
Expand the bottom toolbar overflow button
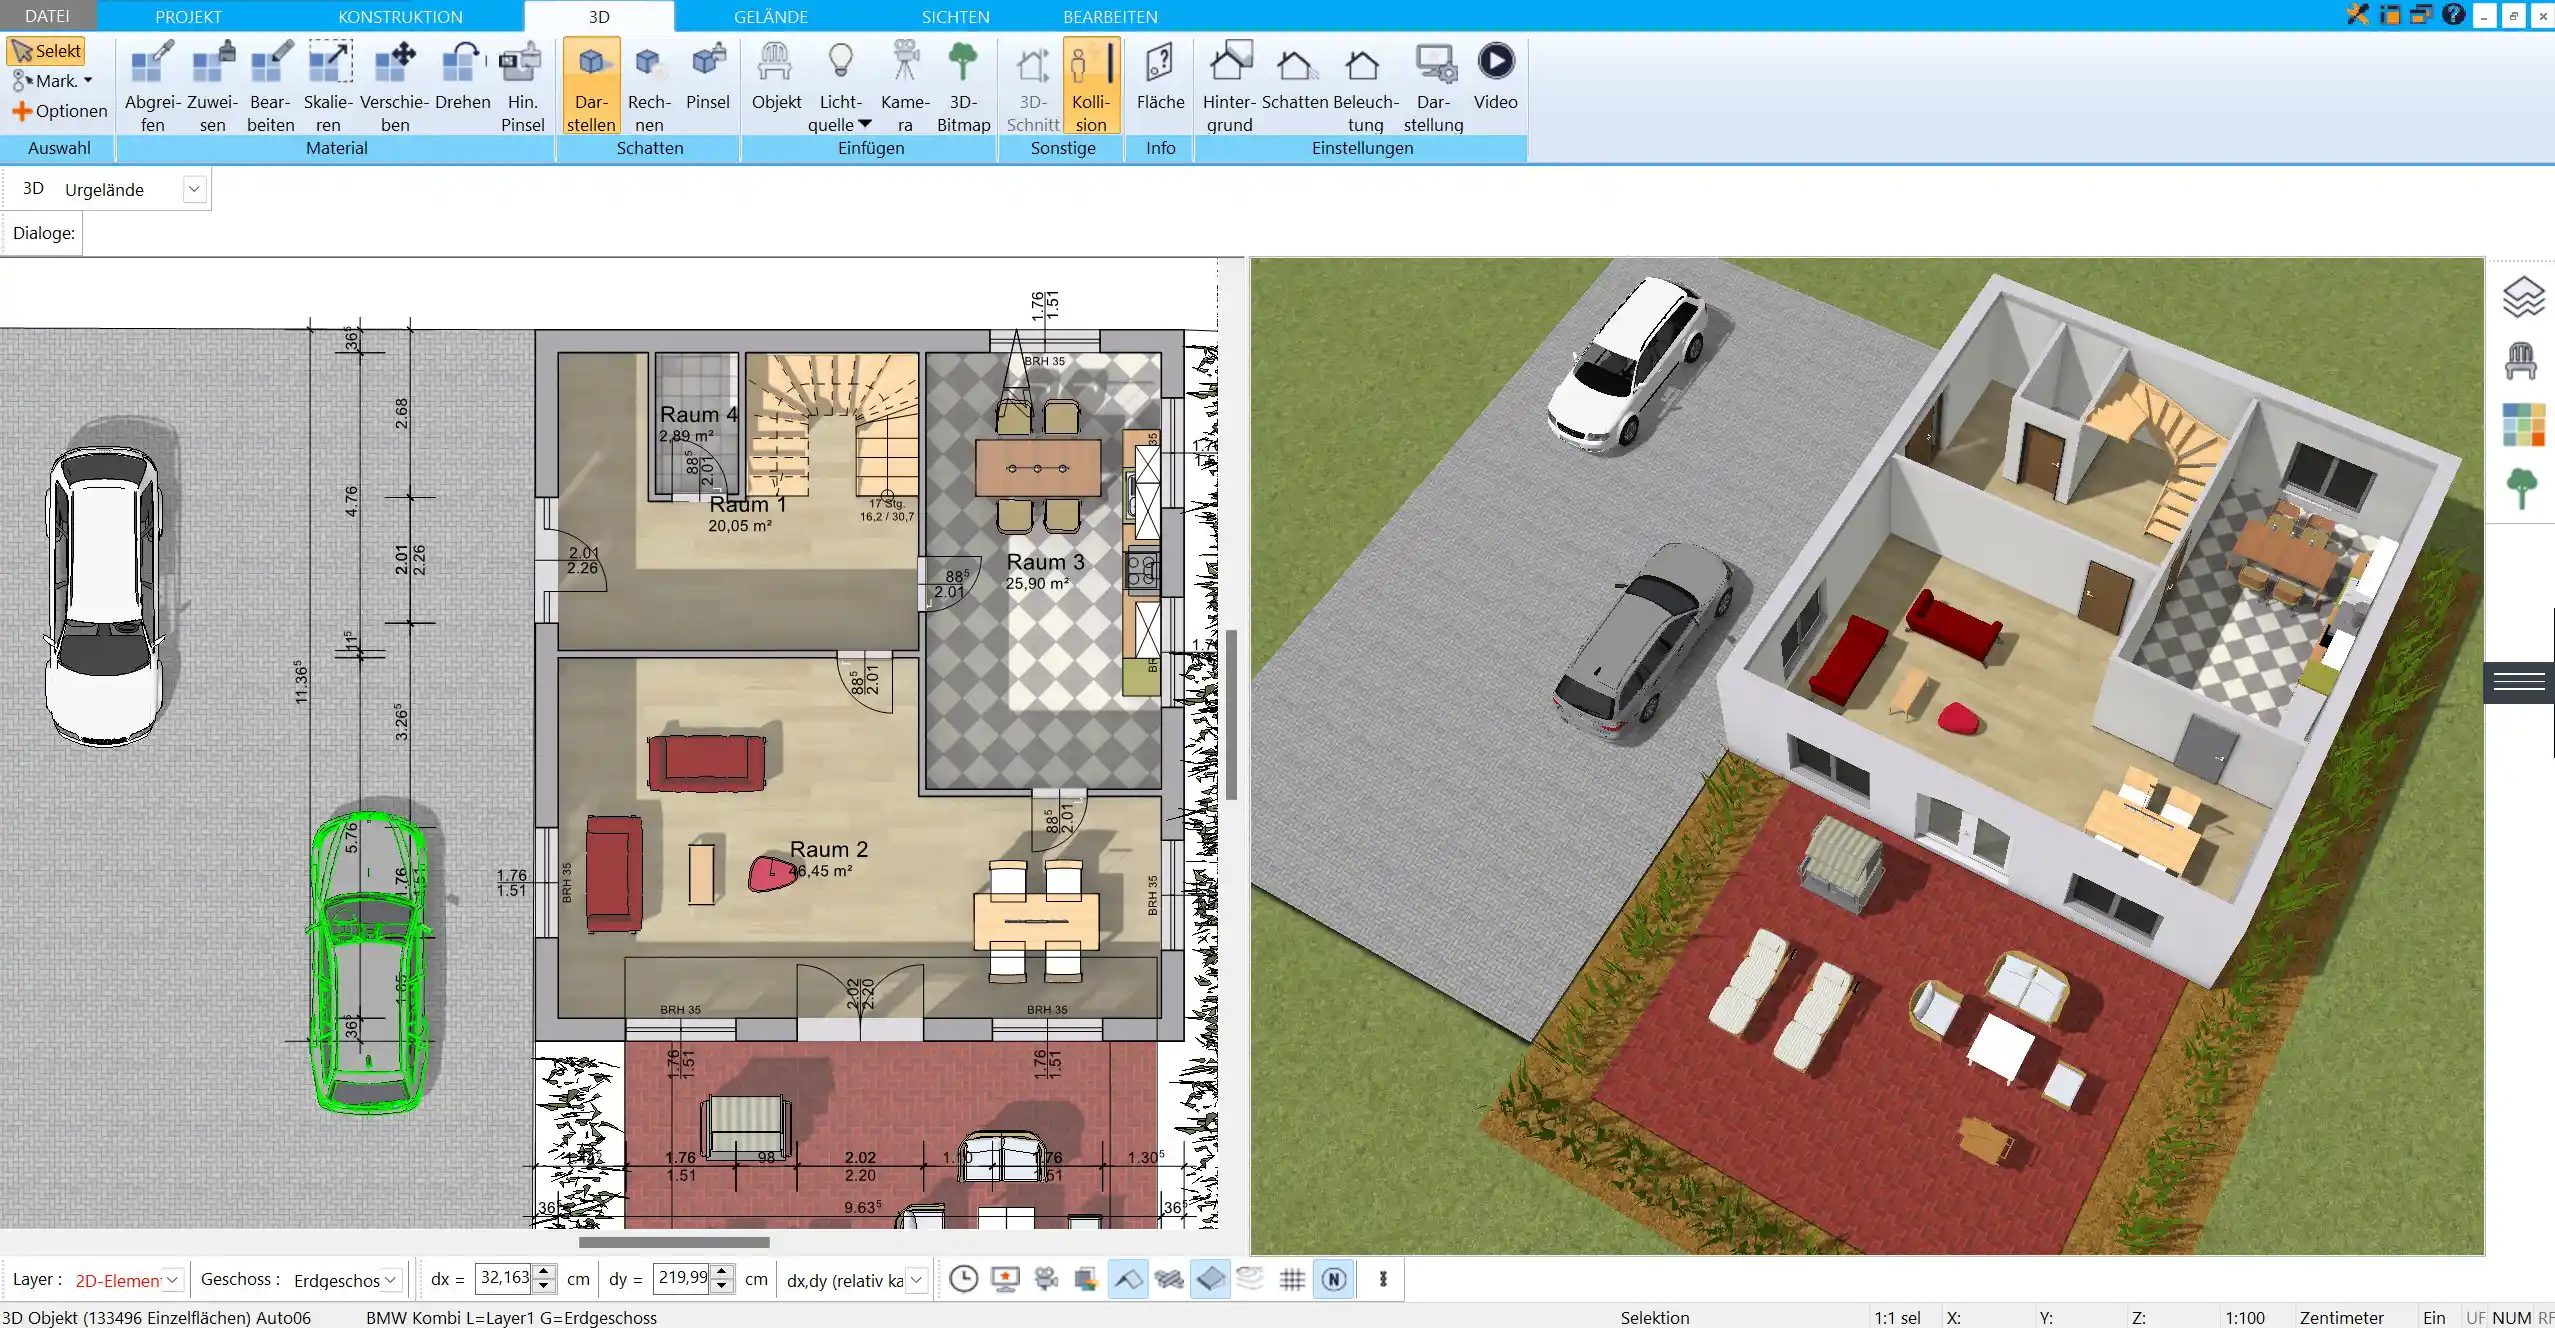coord(1383,1279)
